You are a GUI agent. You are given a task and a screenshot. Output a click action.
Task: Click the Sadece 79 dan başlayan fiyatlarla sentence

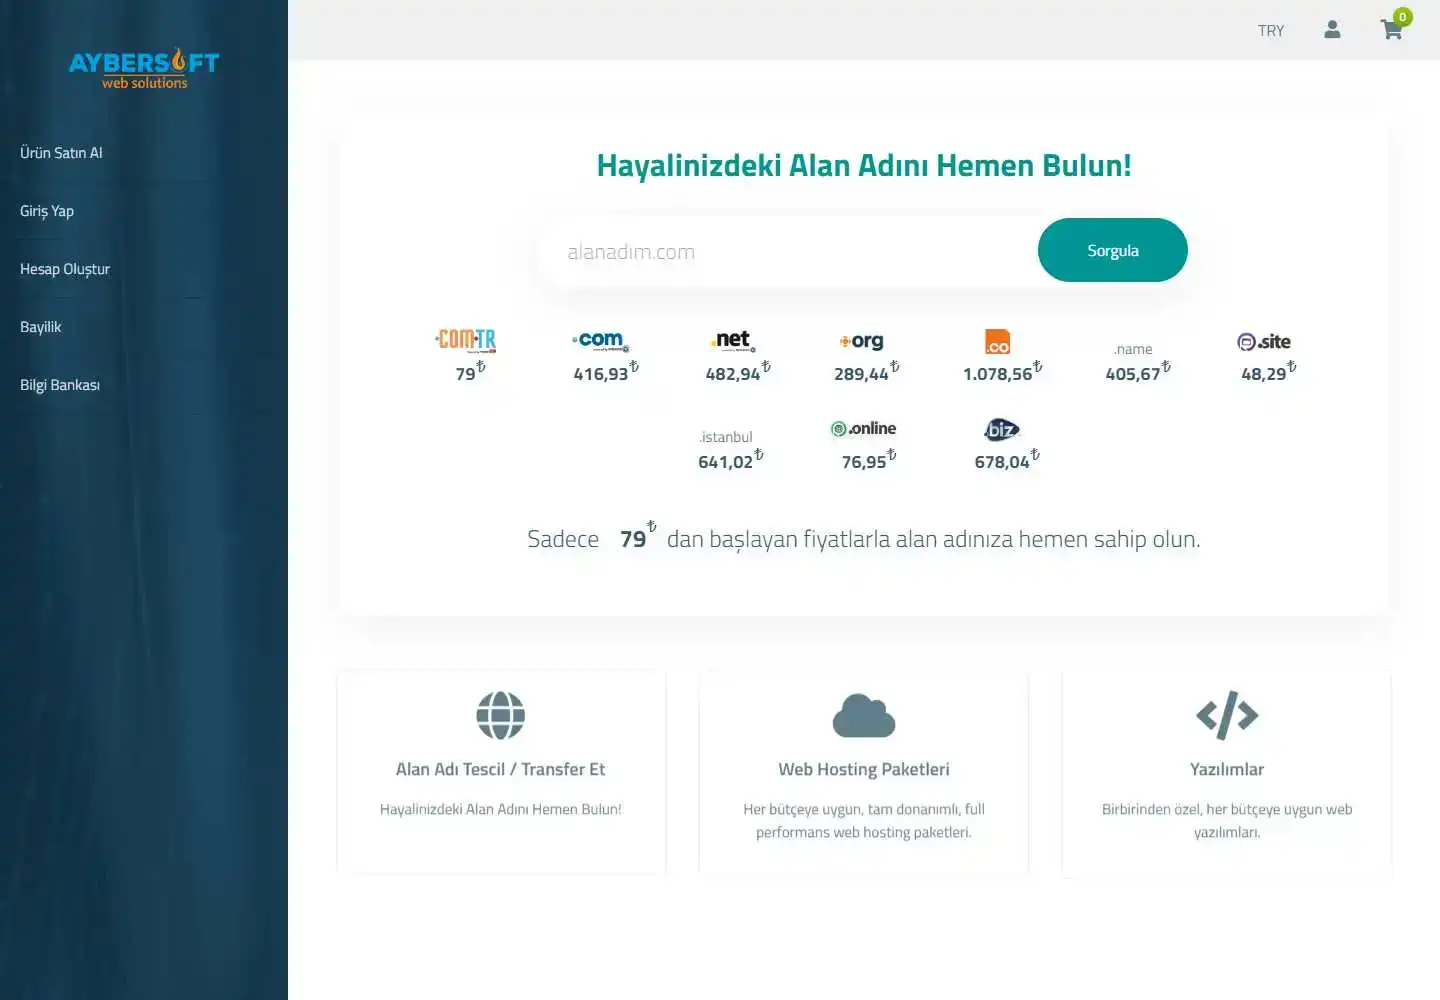click(x=864, y=538)
